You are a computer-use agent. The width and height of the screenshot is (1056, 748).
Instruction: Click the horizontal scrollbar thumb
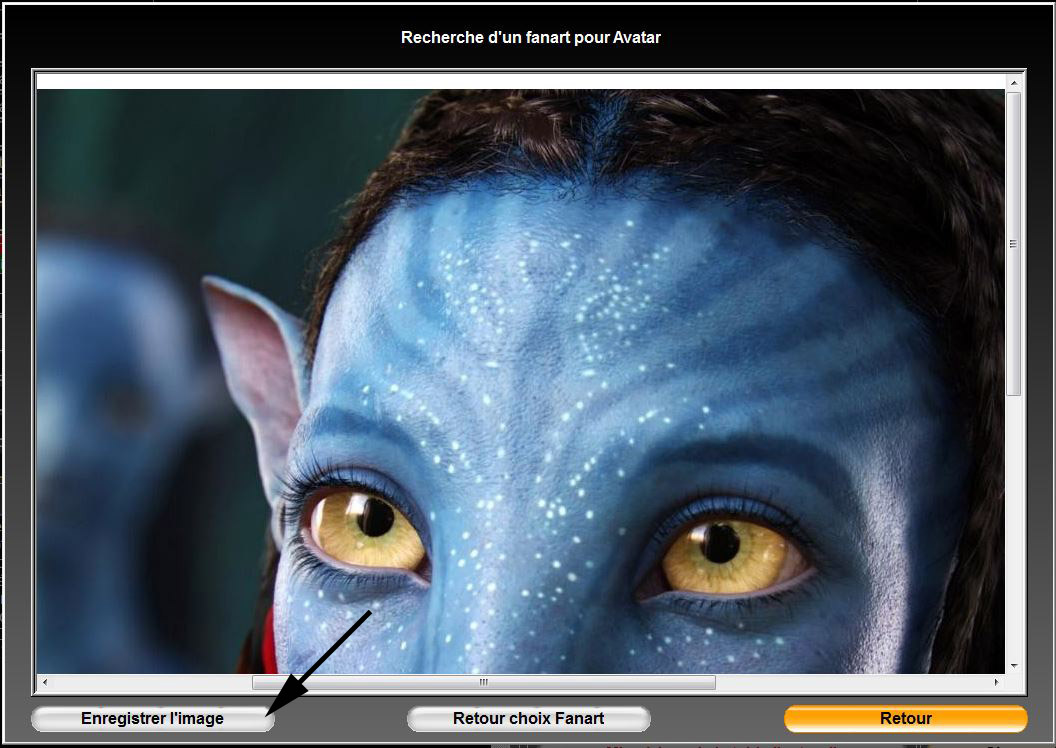point(484,682)
